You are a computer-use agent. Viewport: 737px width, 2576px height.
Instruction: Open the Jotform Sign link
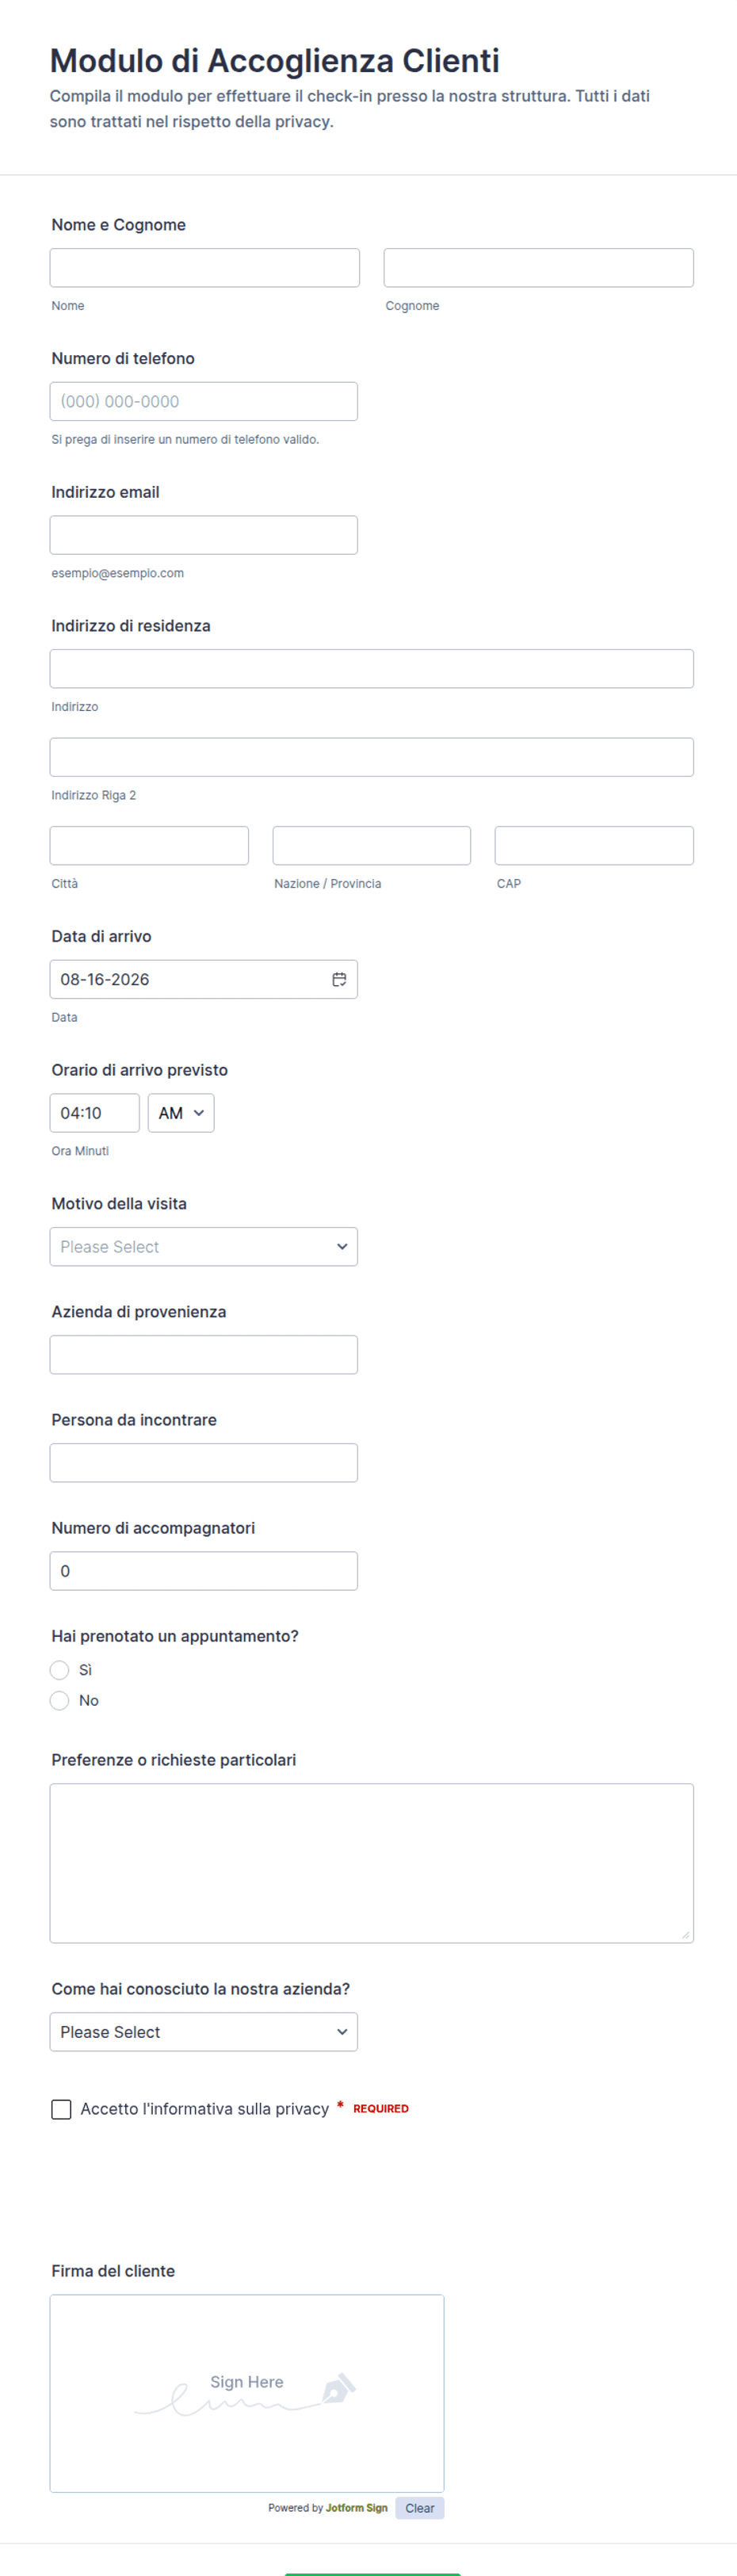click(357, 2508)
